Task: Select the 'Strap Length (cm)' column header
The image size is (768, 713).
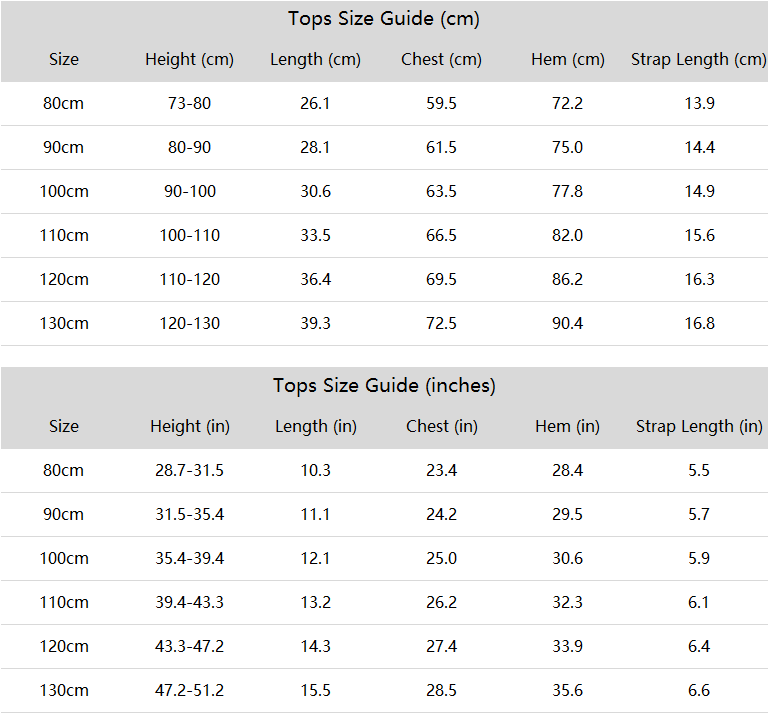Action: point(698,60)
